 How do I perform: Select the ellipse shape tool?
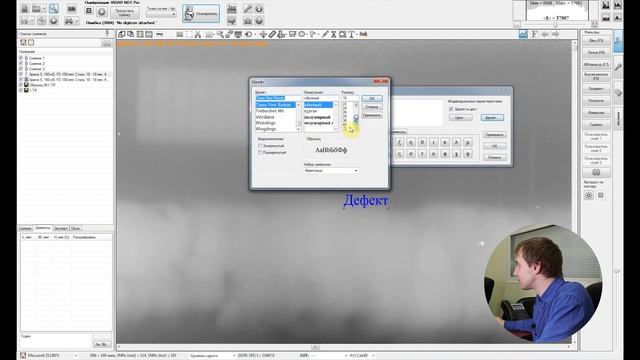click(302, 35)
